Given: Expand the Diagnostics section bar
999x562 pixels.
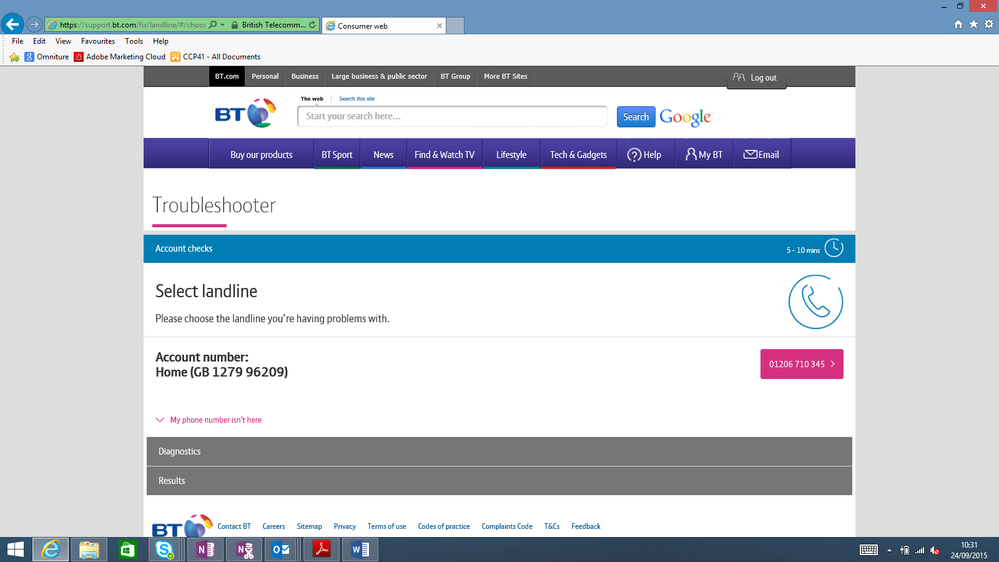Looking at the screenshot, I should pyautogui.click(x=499, y=451).
